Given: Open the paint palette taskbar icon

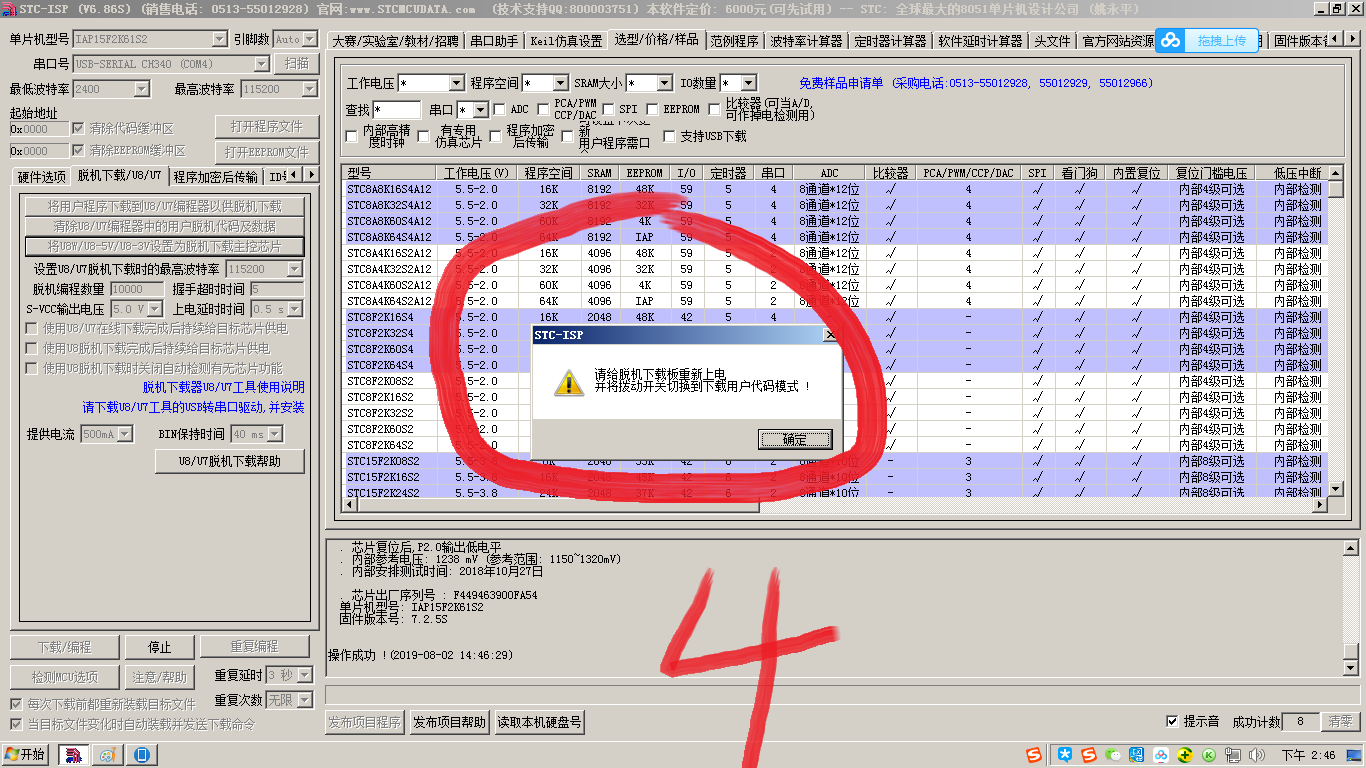Looking at the screenshot, I should click(107, 755).
